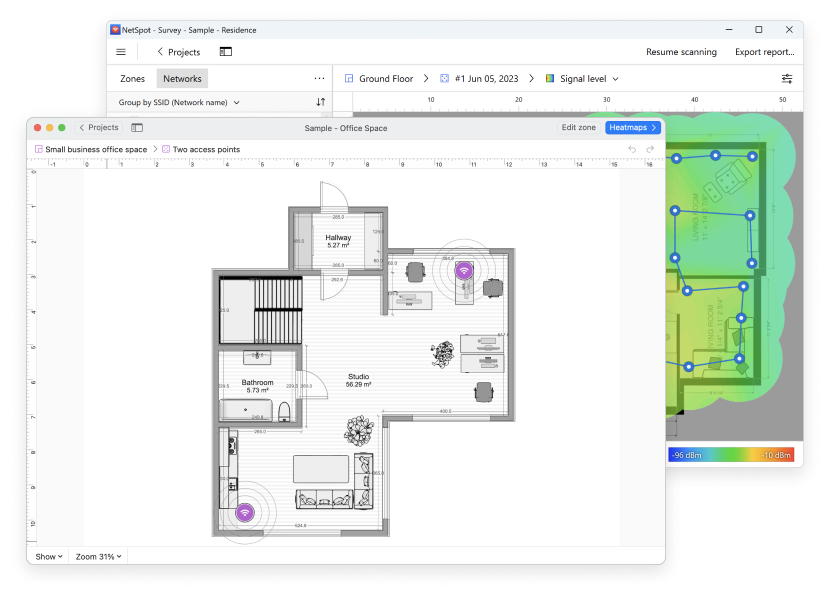Screen dimensions: 830x597
Task: Click the Resume scanning button
Action: coord(681,52)
